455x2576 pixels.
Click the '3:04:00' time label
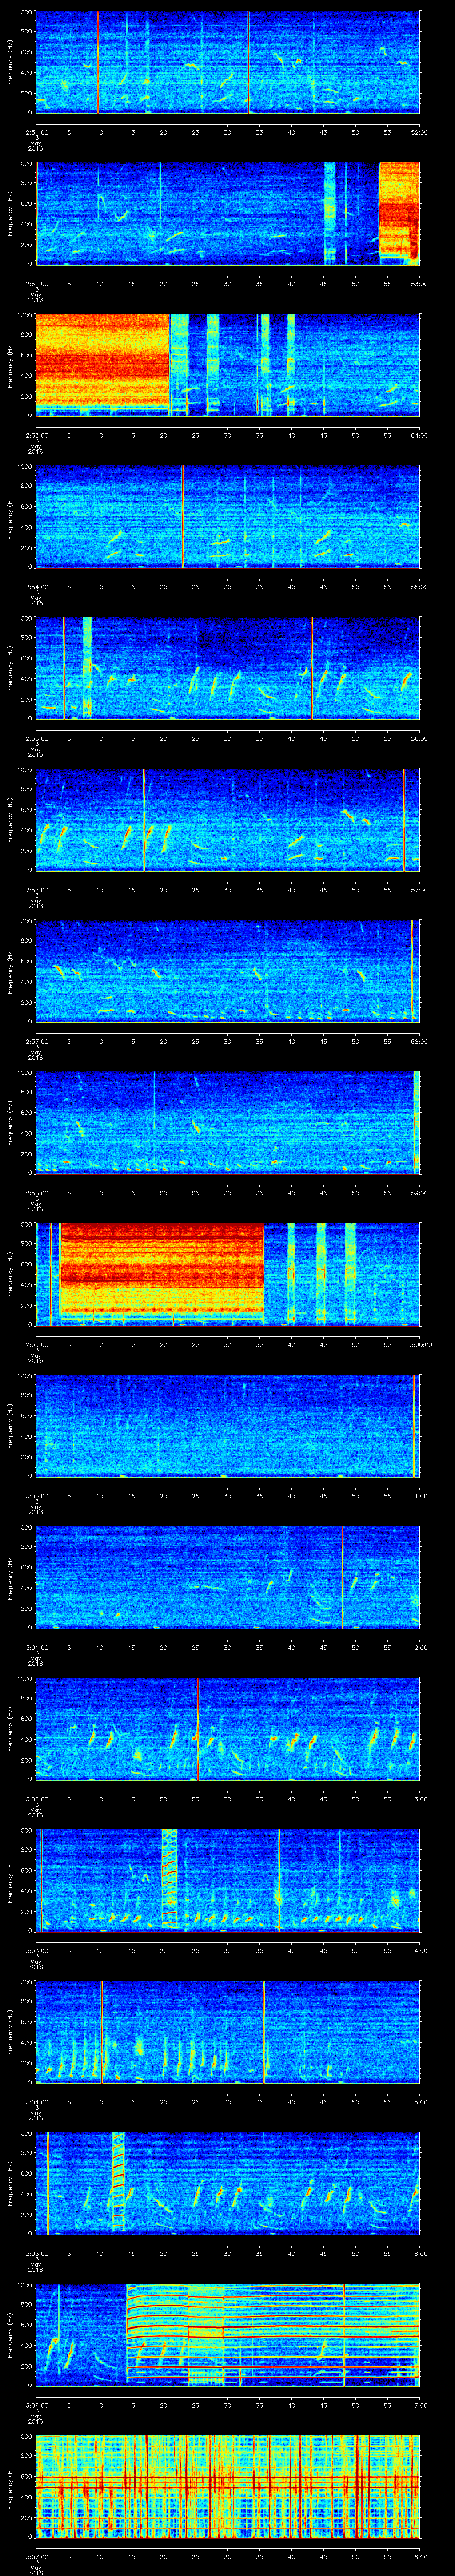point(35,2101)
